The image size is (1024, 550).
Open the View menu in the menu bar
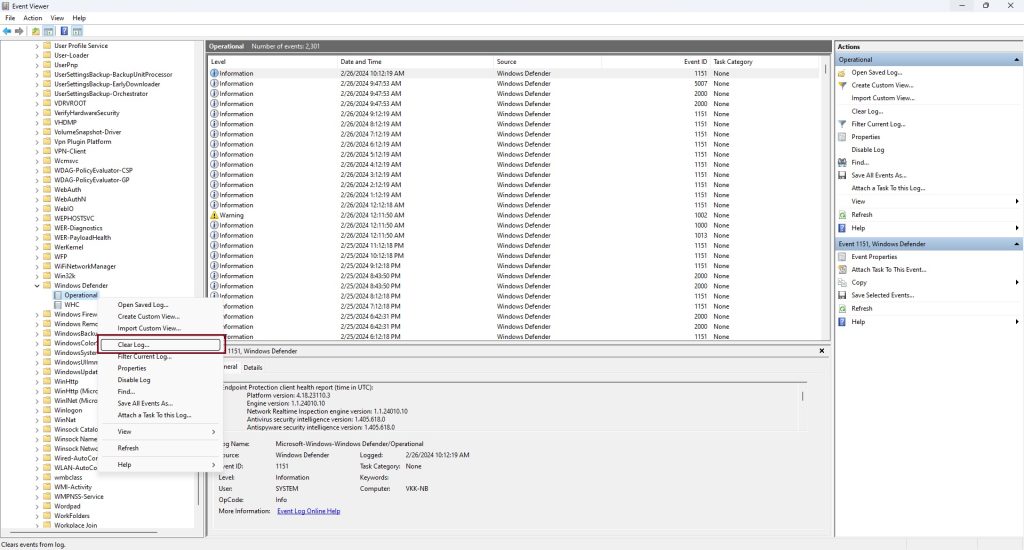(x=57, y=18)
